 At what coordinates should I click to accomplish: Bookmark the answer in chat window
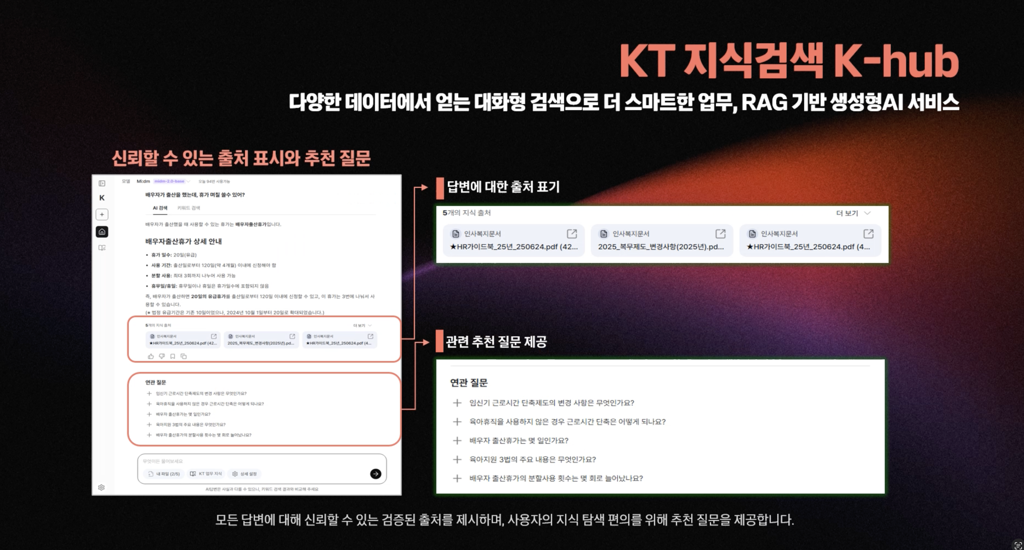172,356
